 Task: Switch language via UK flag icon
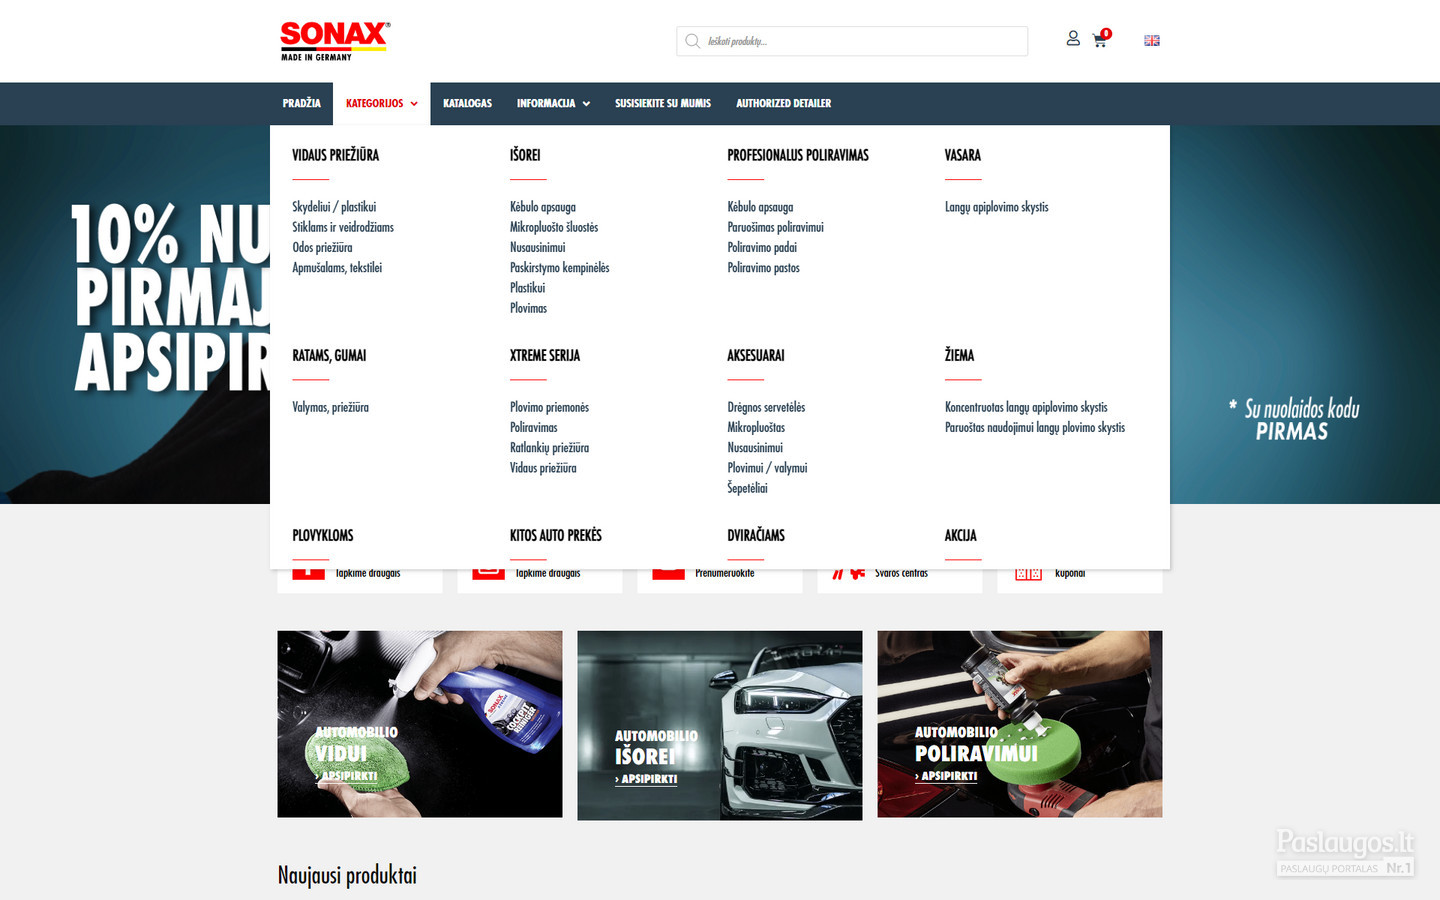pos(1152,41)
